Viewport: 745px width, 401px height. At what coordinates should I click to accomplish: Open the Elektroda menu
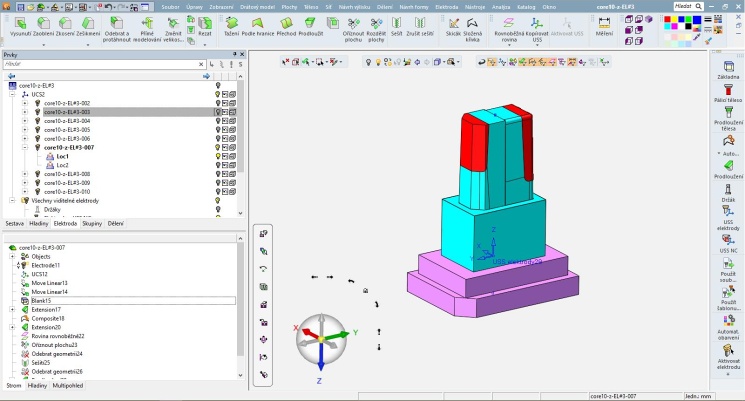(445, 6)
